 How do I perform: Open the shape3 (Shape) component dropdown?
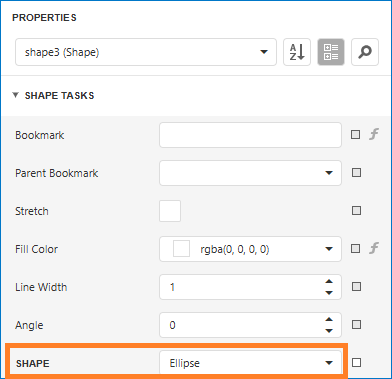click(146, 52)
